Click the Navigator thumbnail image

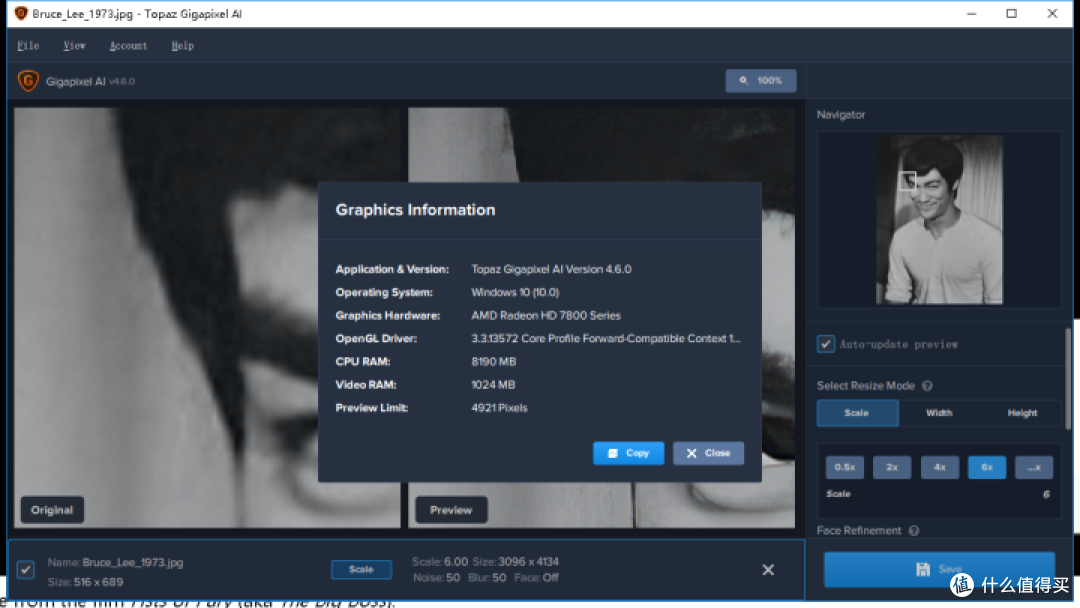point(939,220)
